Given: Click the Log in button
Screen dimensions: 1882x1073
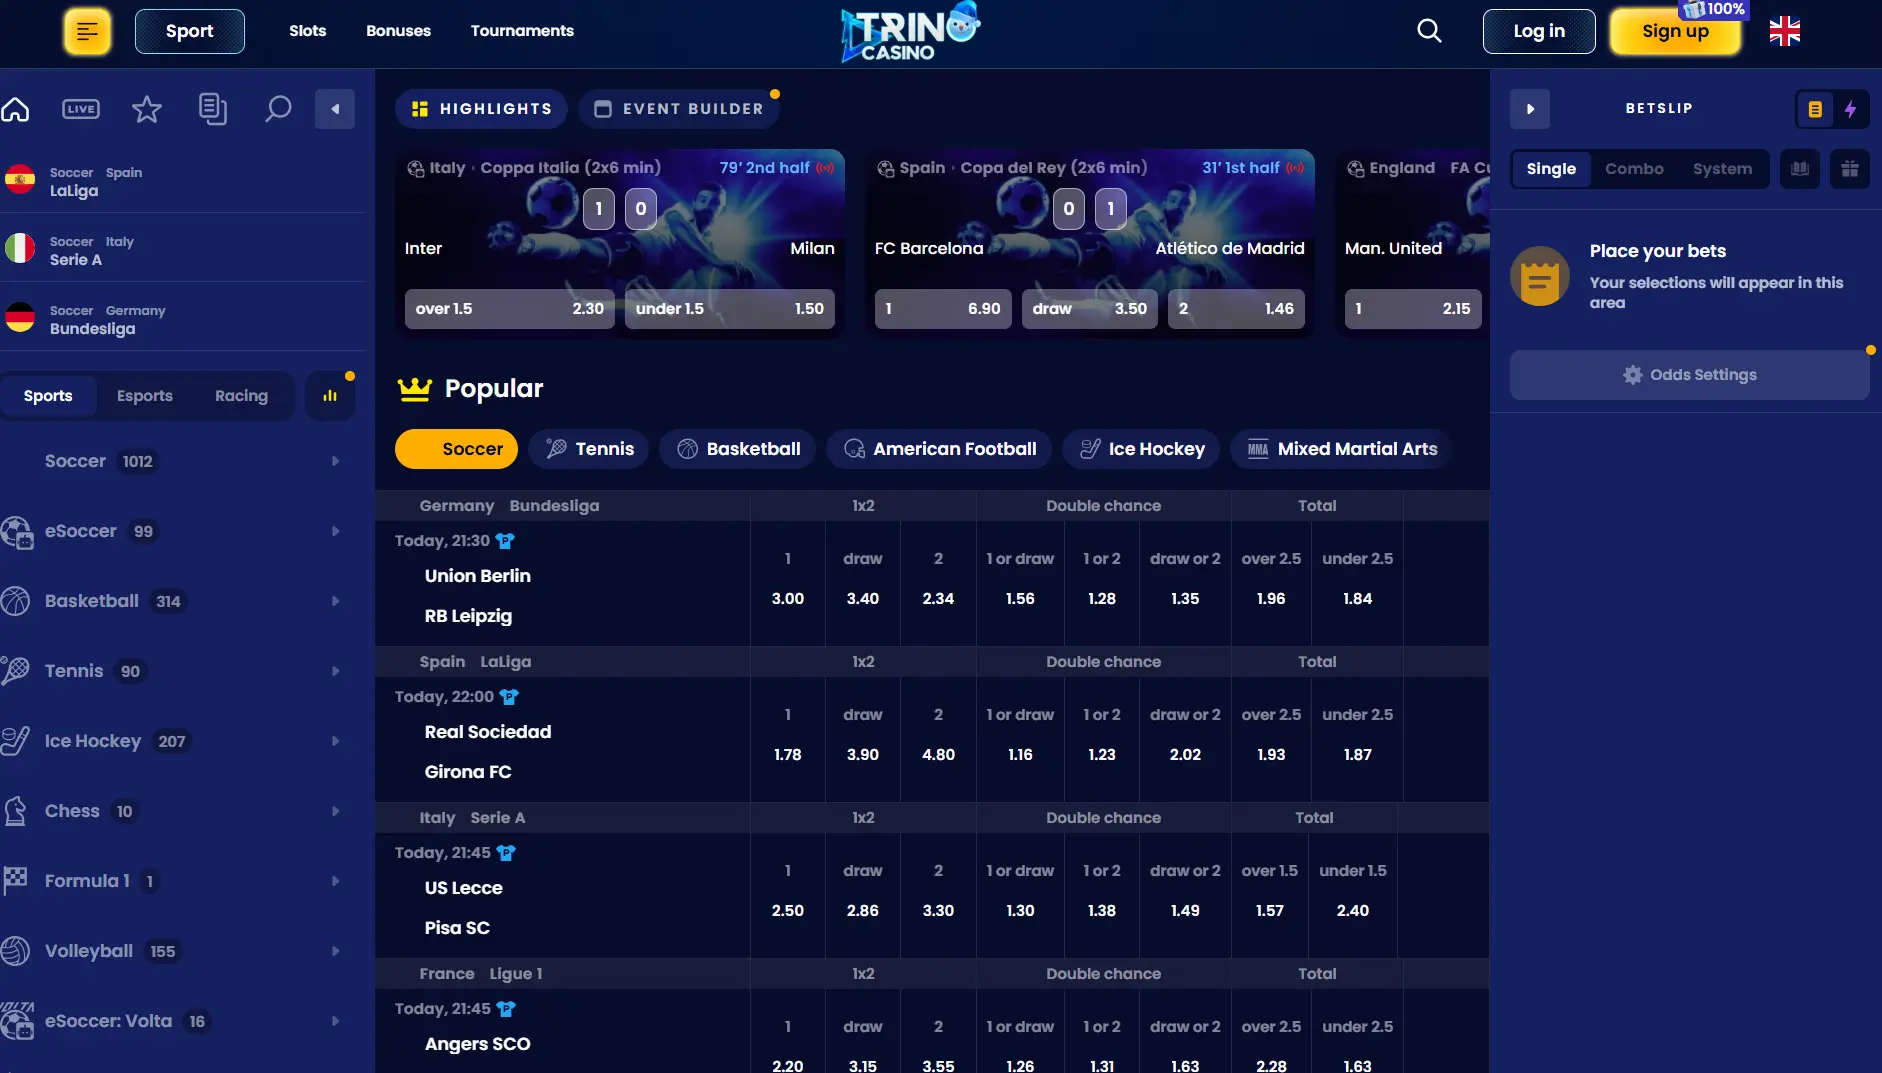Looking at the screenshot, I should click(1539, 31).
